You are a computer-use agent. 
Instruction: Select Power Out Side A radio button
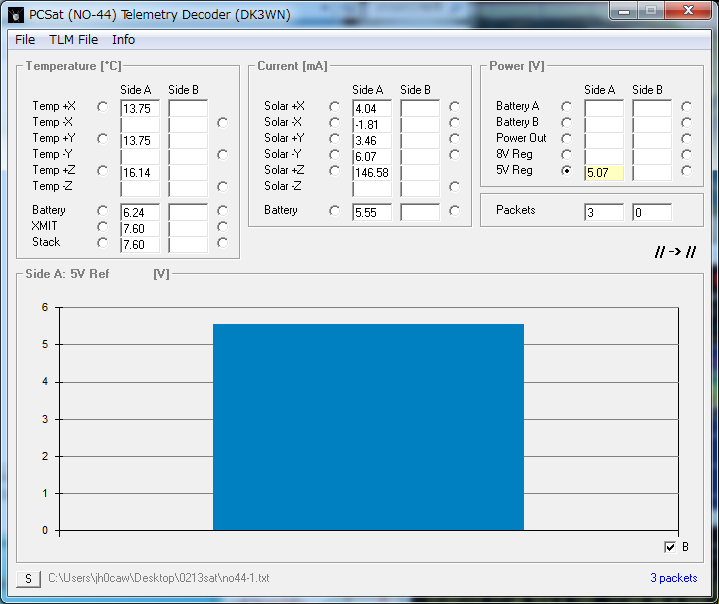(x=567, y=139)
